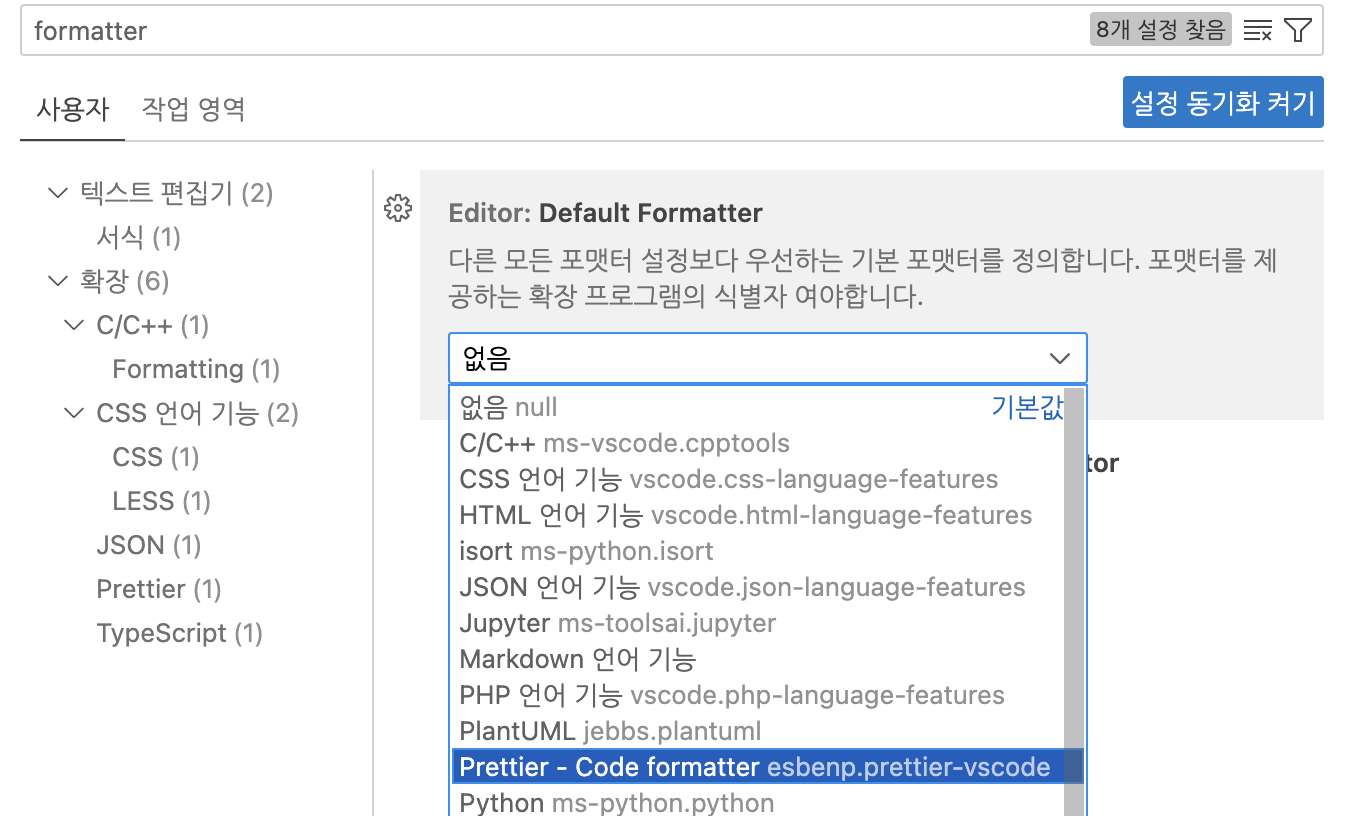Choose PHP 언어 기능 formatter option

point(759,695)
